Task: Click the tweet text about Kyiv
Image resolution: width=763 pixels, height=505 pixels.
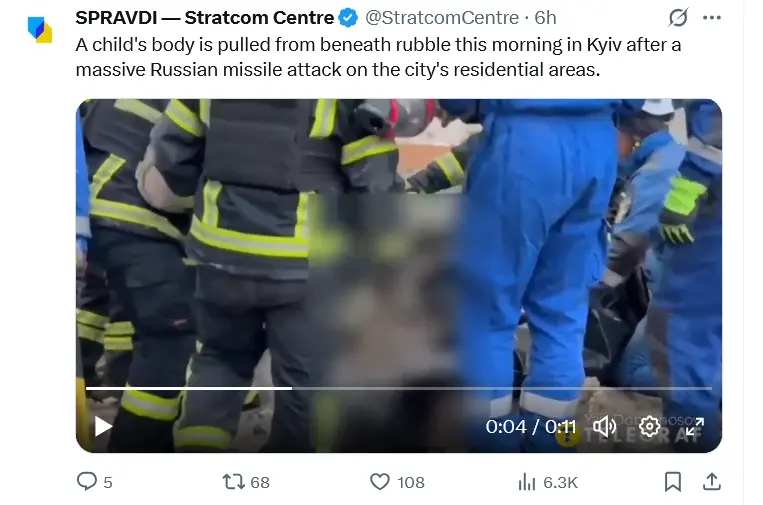Action: click(x=378, y=57)
